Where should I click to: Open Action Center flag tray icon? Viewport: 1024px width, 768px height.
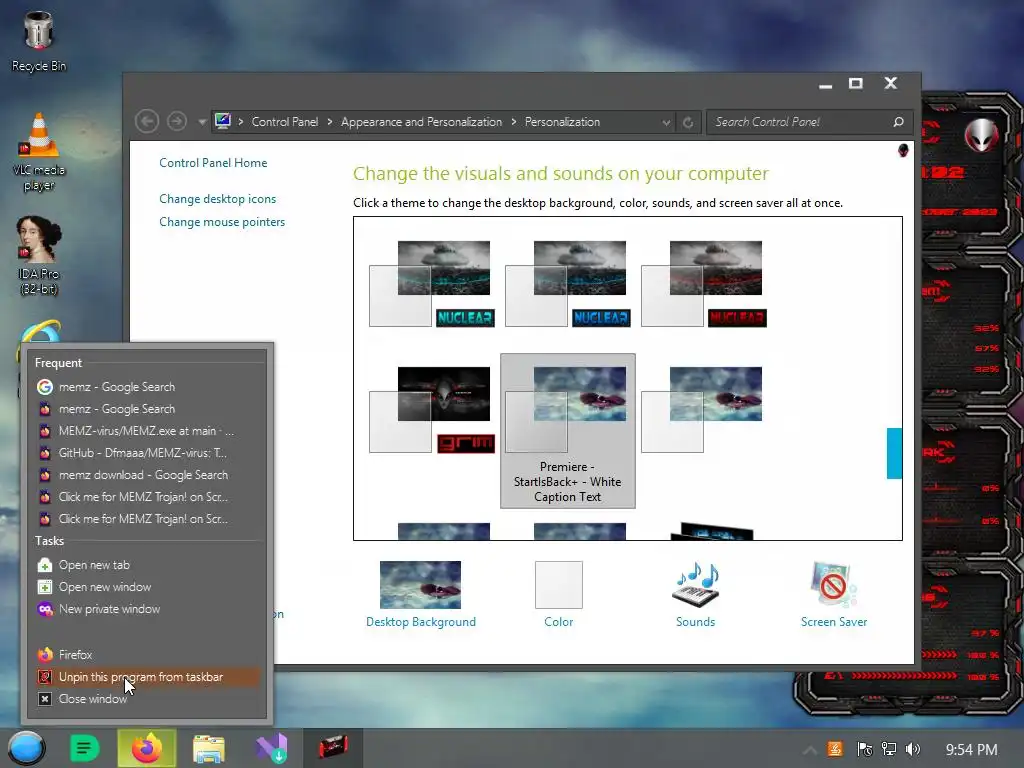(x=864, y=749)
